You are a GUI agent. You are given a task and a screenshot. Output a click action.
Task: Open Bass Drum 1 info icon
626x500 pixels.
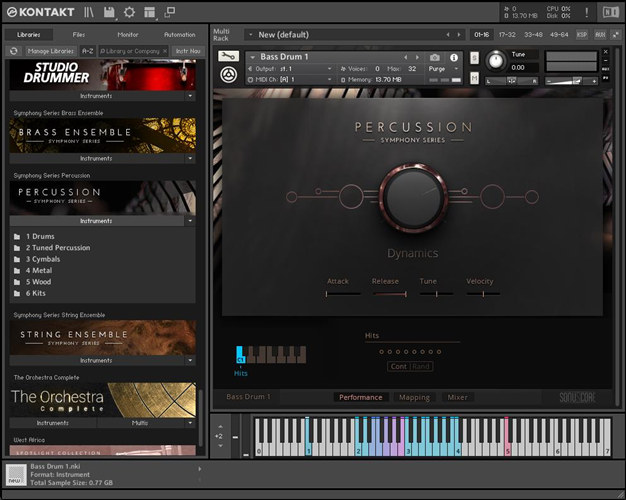[x=454, y=58]
